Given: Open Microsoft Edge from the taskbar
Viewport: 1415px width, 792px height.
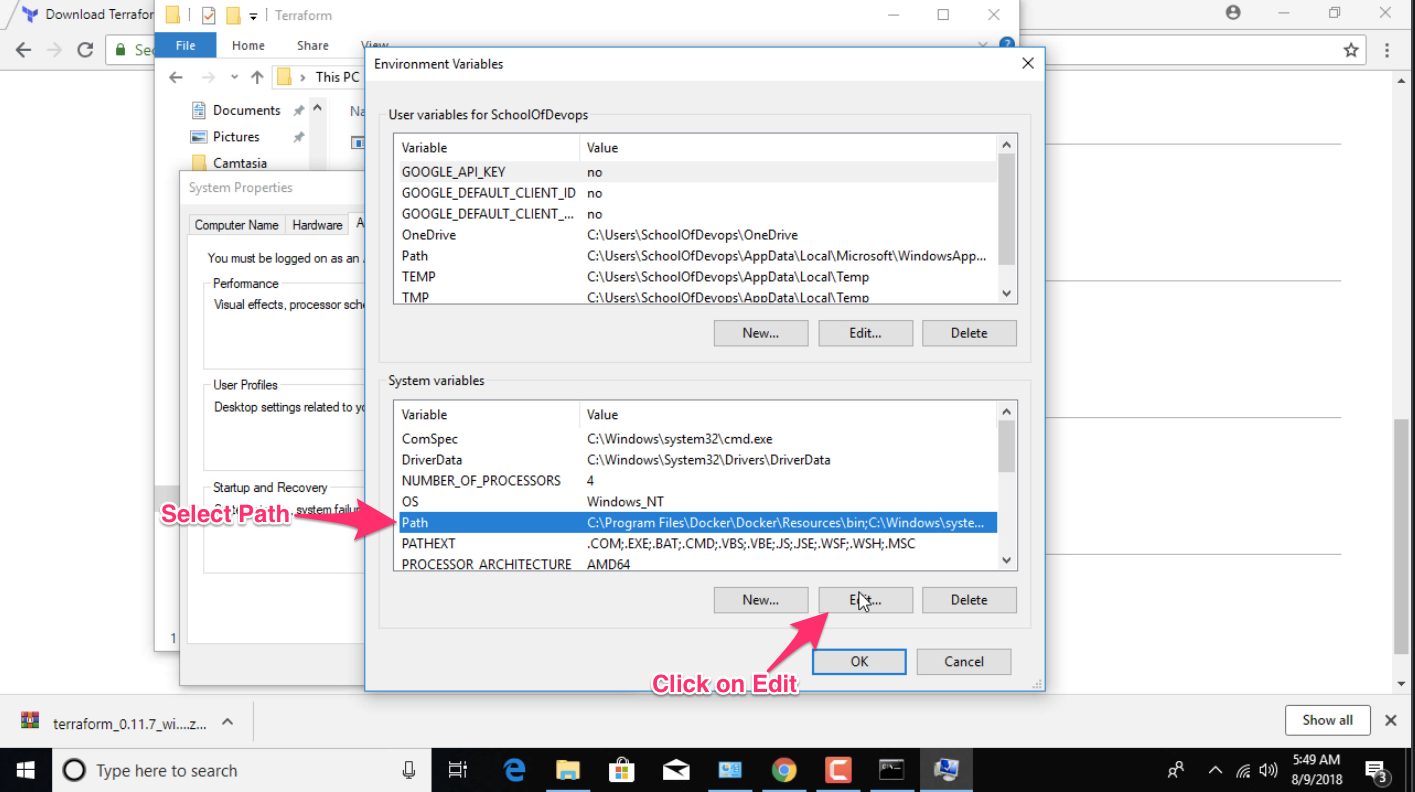Looking at the screenshot, I should (x=514, y=770).
